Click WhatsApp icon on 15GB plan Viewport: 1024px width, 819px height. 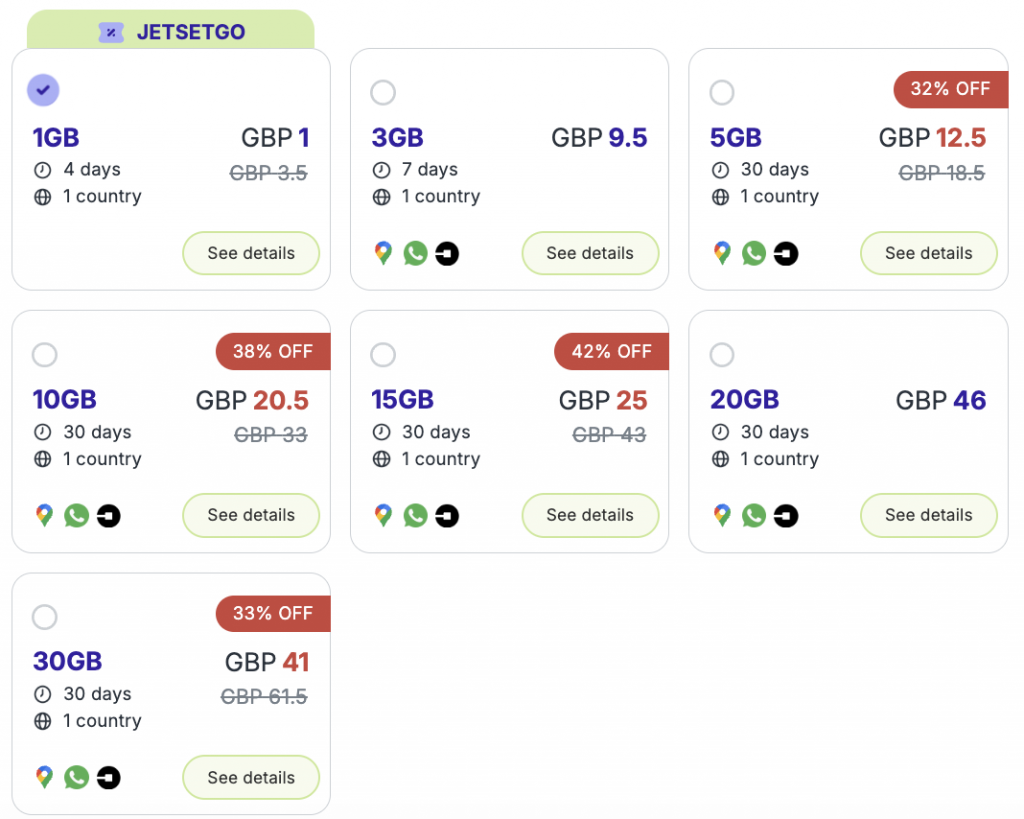tap(415, 516)
